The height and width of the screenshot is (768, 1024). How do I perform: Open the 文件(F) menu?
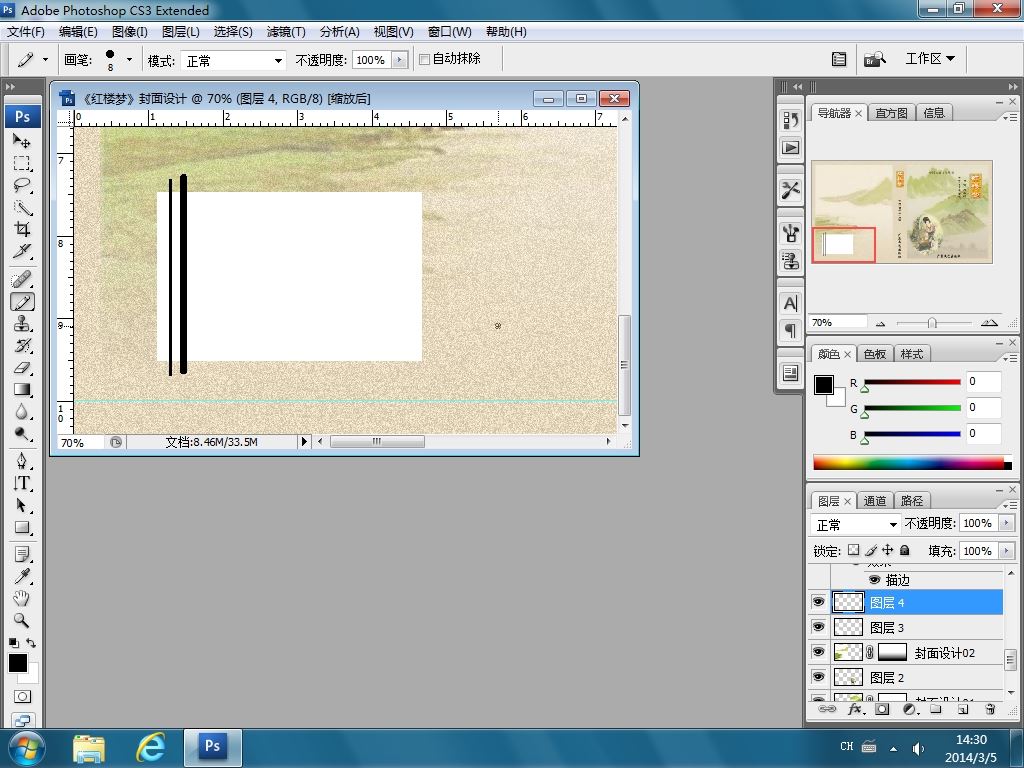25,31
